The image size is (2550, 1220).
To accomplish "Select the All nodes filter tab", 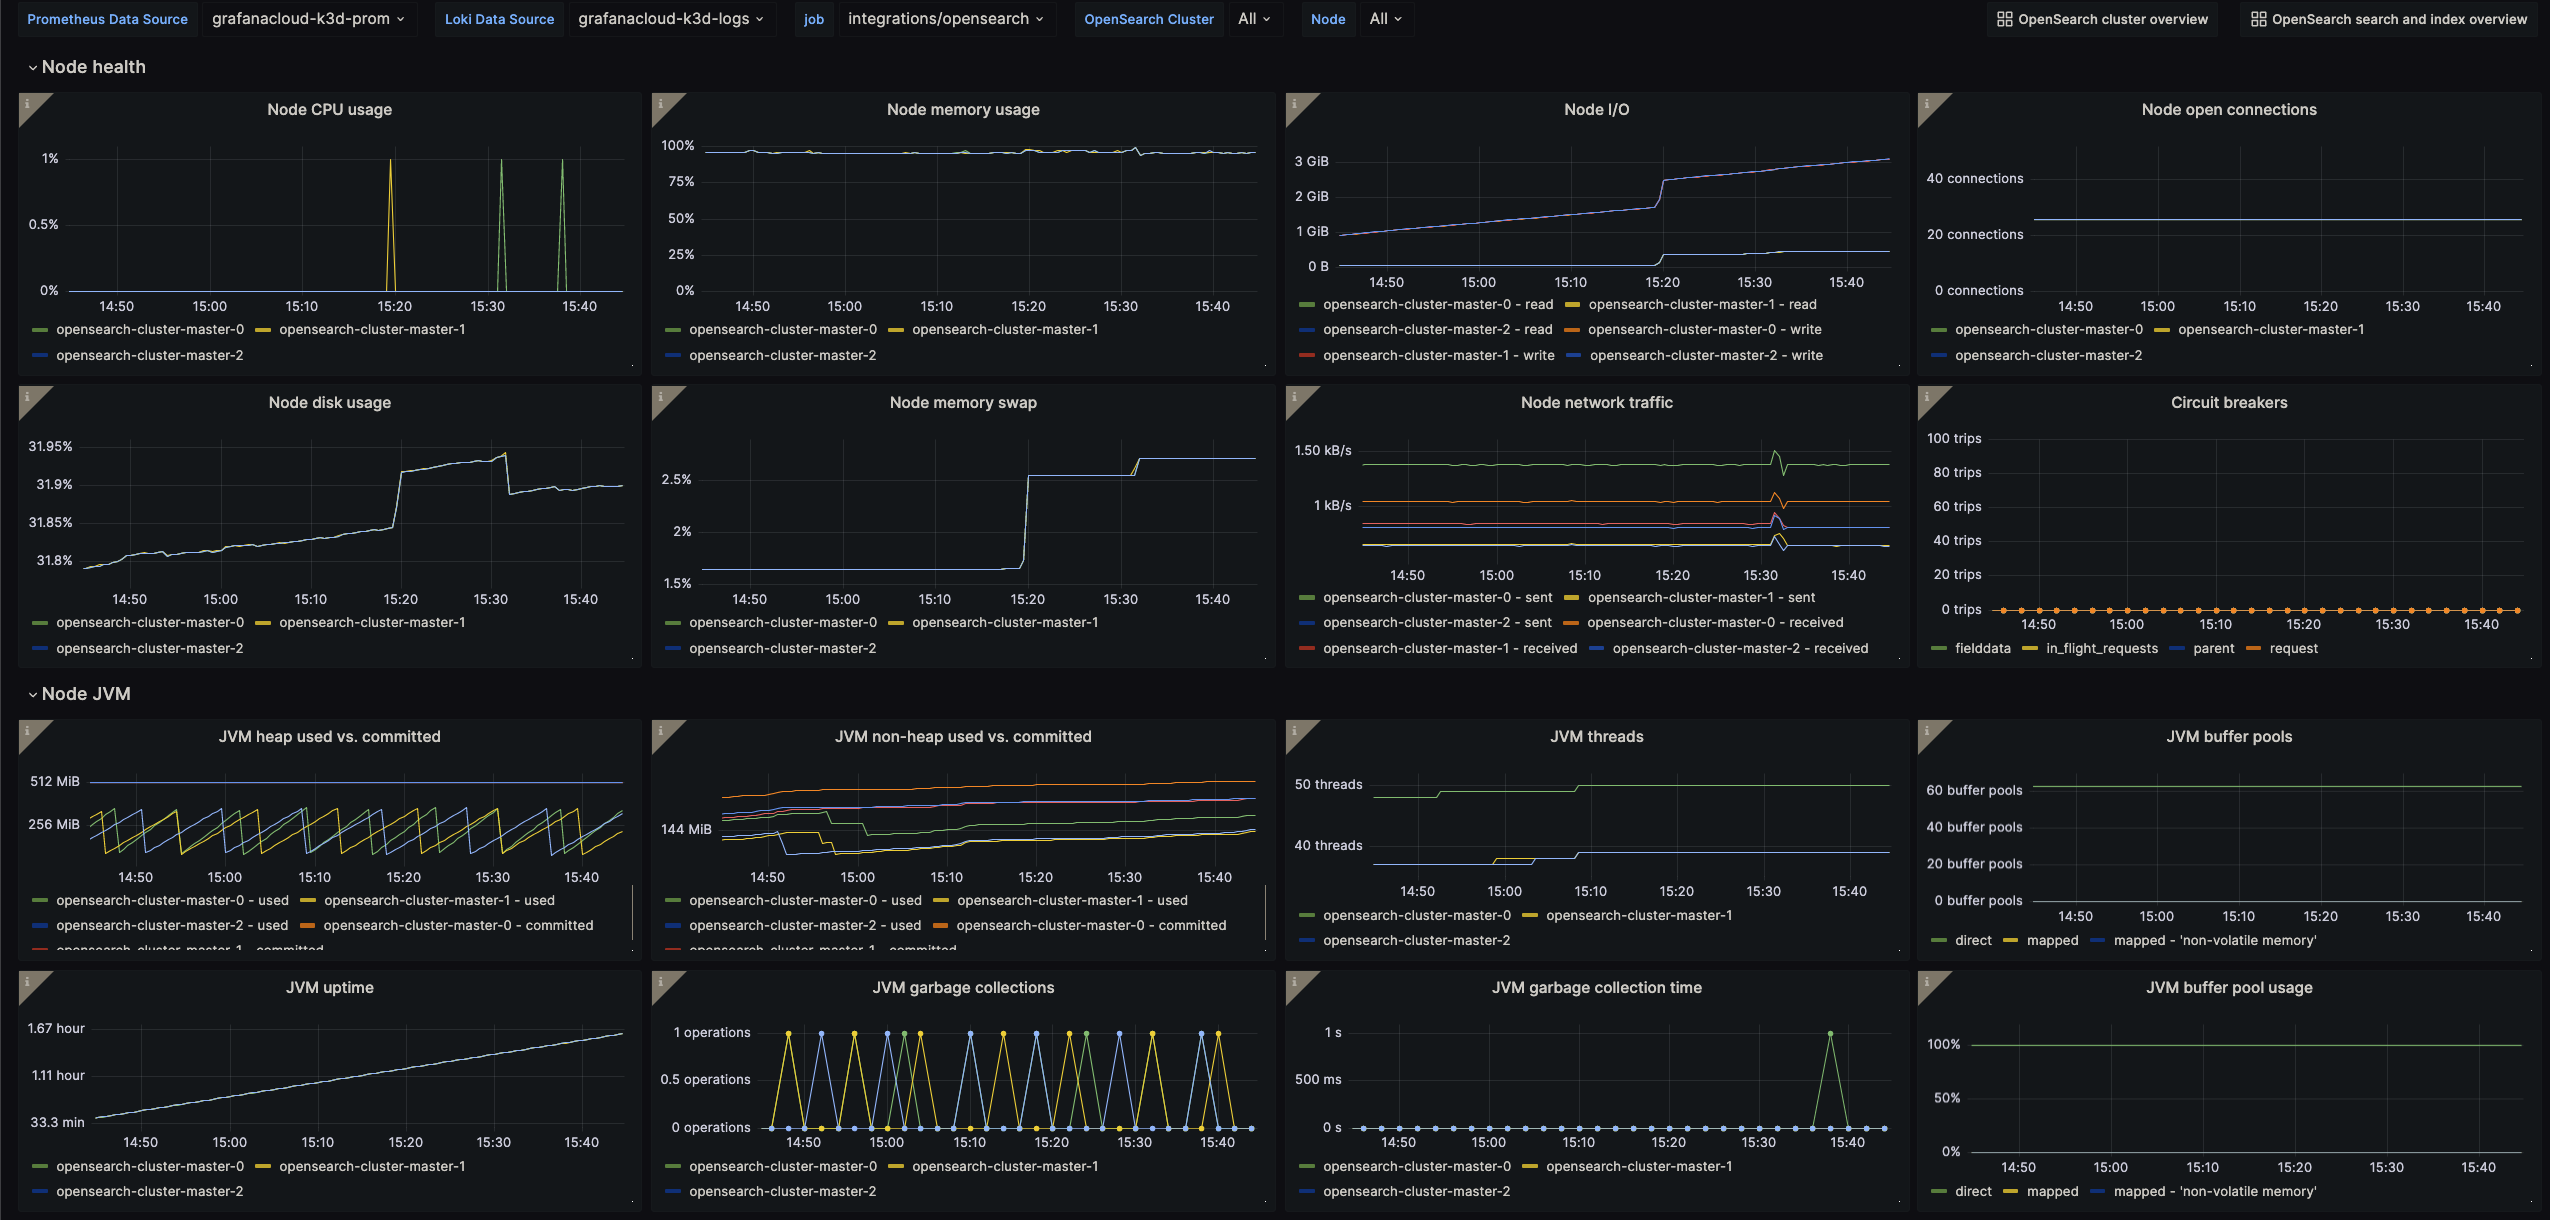I will pyautogui.click(x=1384, y=18).
